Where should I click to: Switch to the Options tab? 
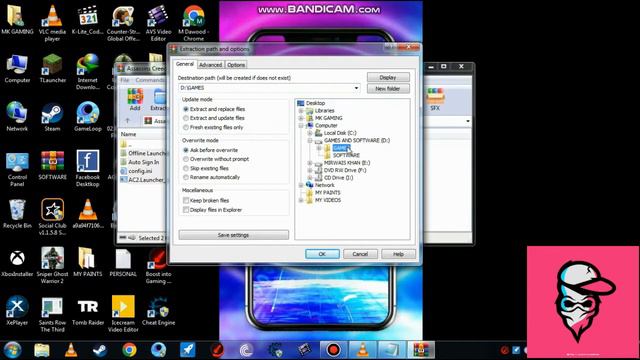tap(236, 65)
